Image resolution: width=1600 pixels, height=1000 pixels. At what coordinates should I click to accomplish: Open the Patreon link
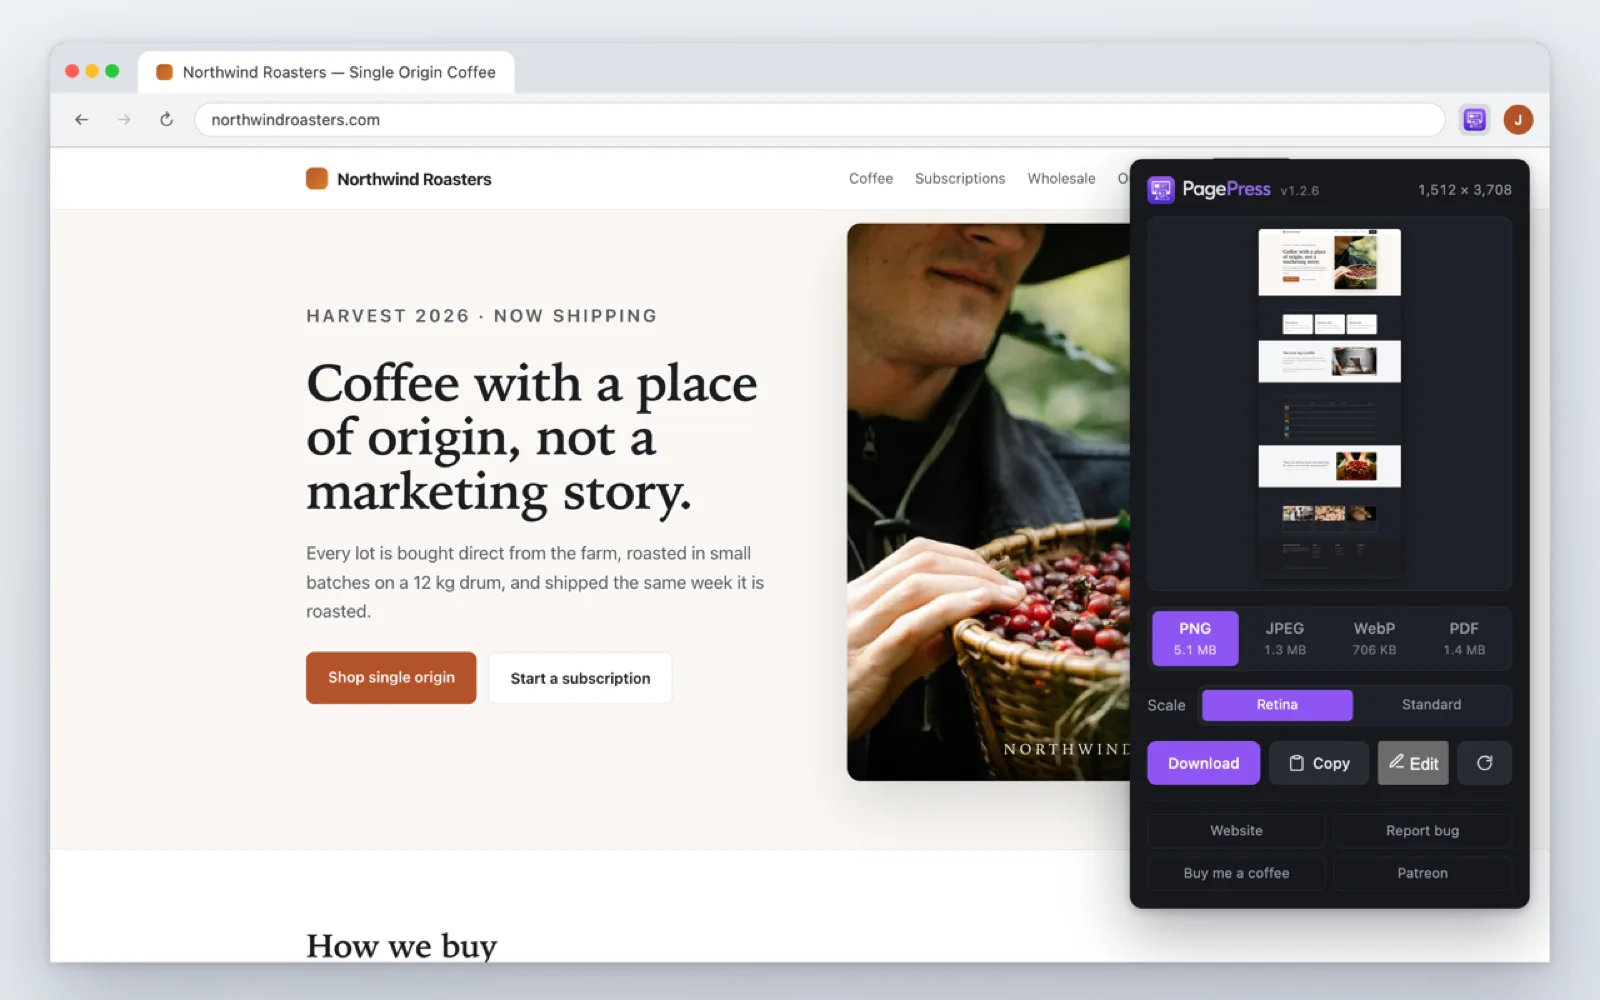[x=1422, y=873]
